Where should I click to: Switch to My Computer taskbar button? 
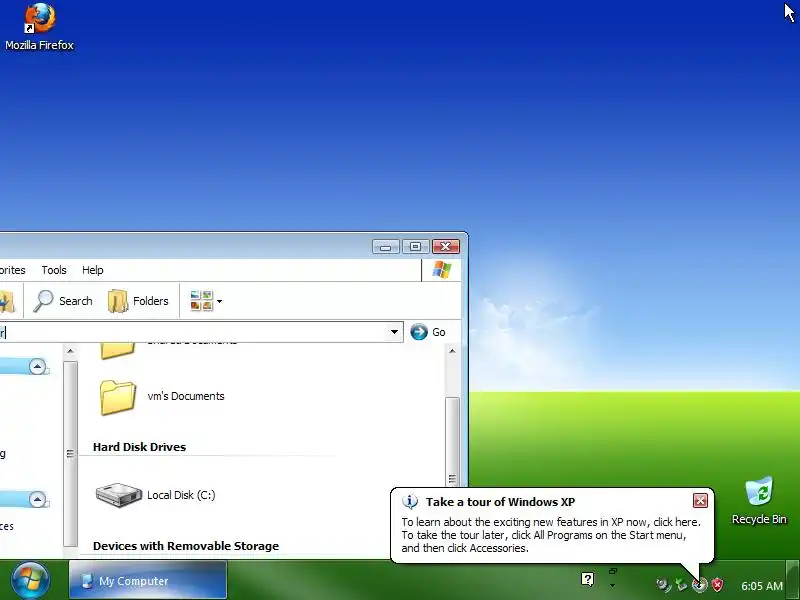[x=148, y=581]
